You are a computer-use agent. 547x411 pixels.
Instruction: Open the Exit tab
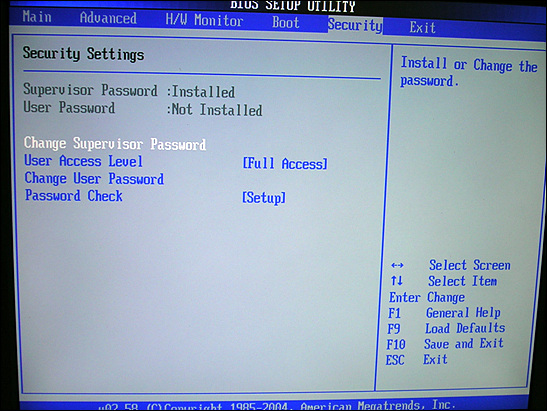(x=422, y=27)
